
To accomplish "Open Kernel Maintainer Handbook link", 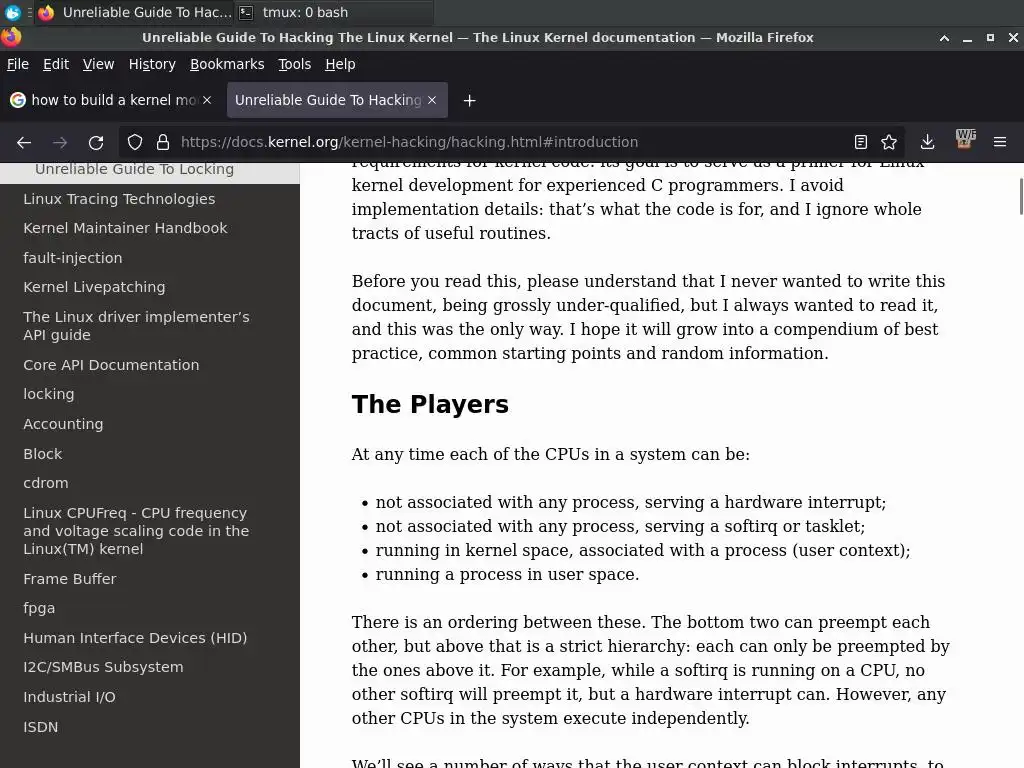I will click(x=125, y=228).
